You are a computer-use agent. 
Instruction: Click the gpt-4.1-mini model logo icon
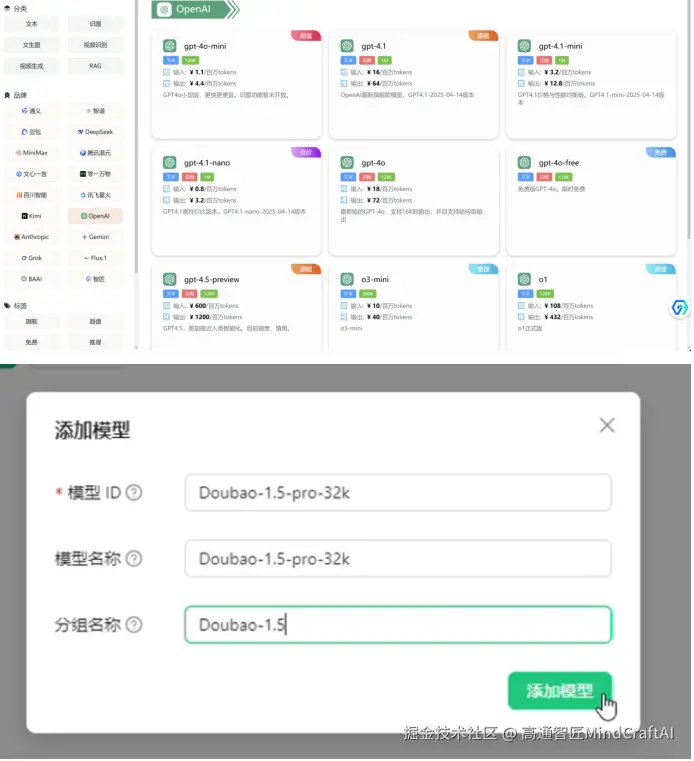[x=524, y=46]
